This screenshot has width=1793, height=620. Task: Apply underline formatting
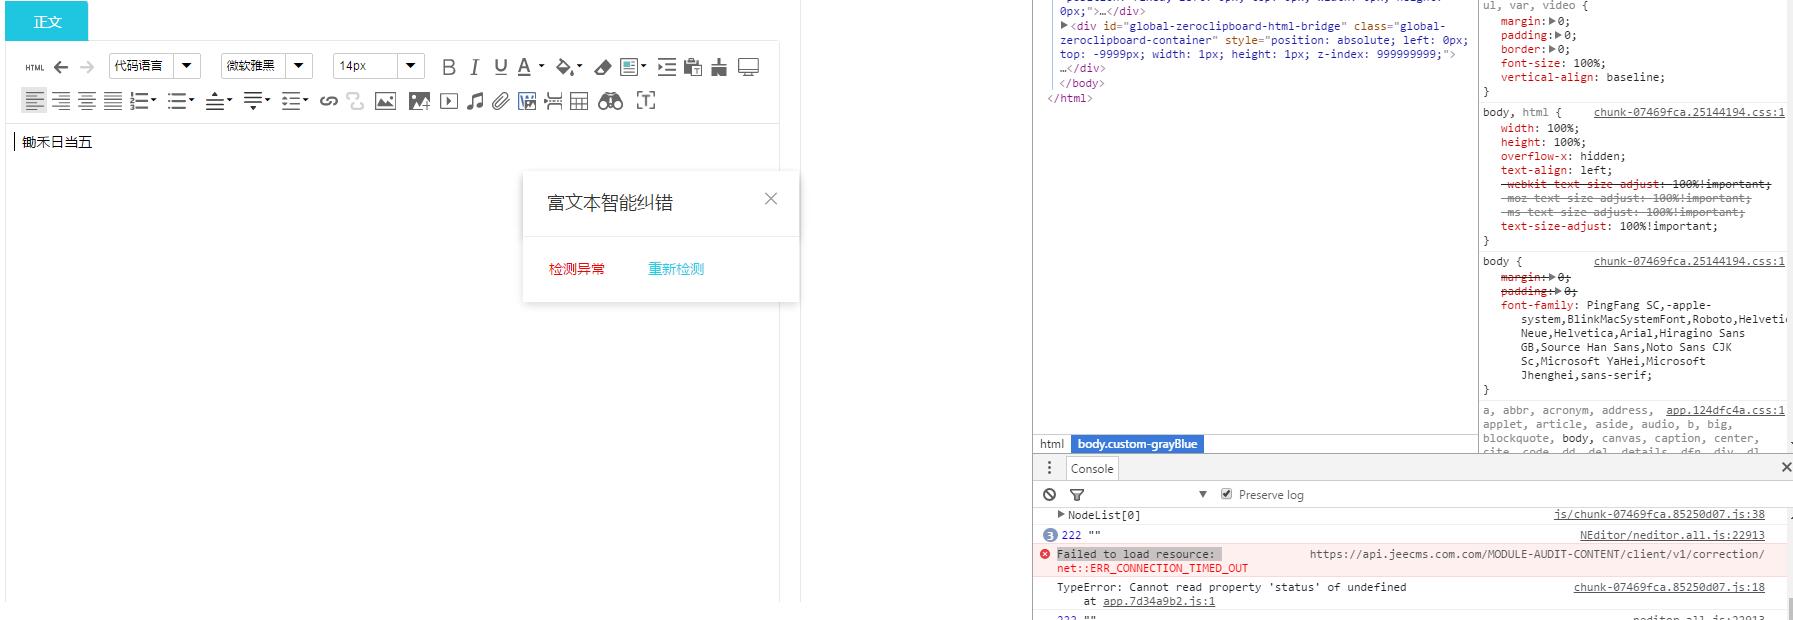coord(501,67)
